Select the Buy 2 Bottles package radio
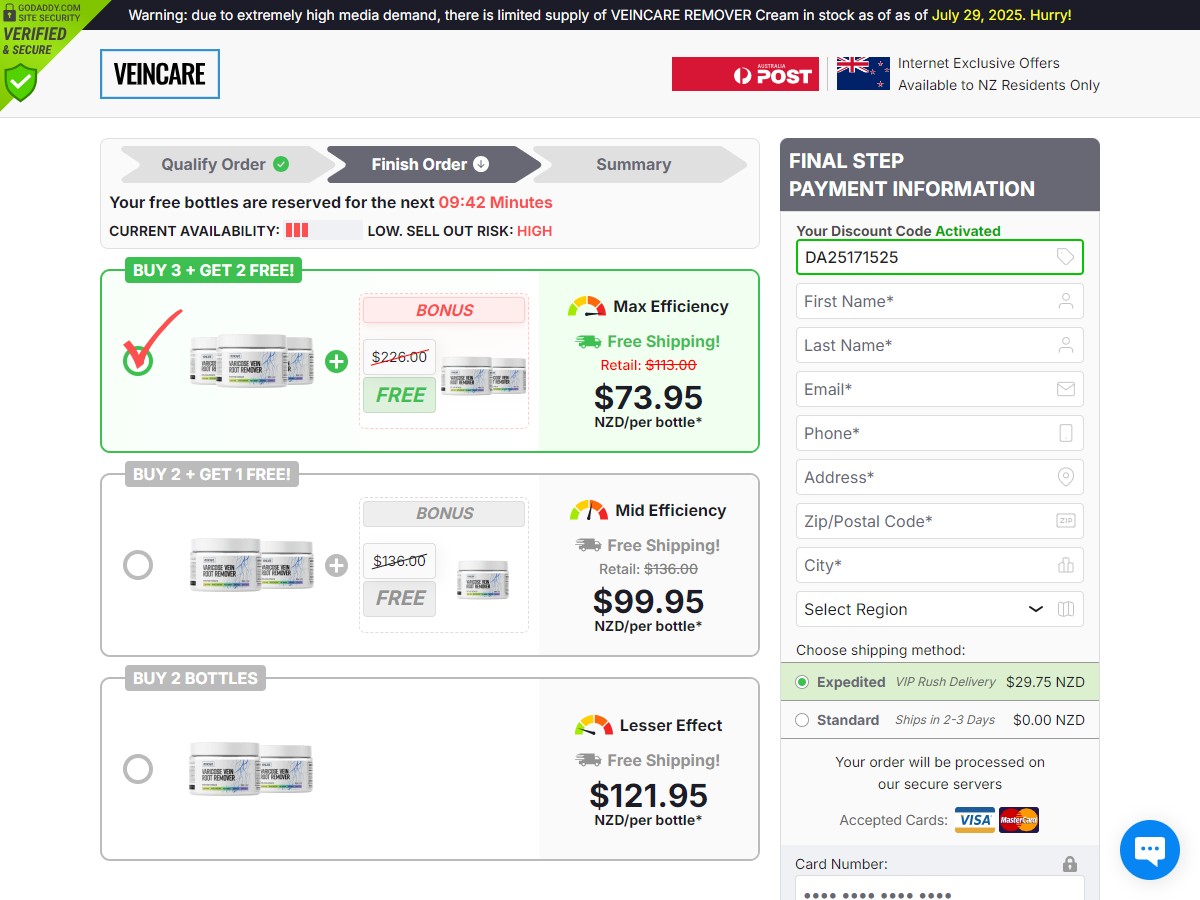This screenshot has width=1200, height=900. [x=138, y=769]
